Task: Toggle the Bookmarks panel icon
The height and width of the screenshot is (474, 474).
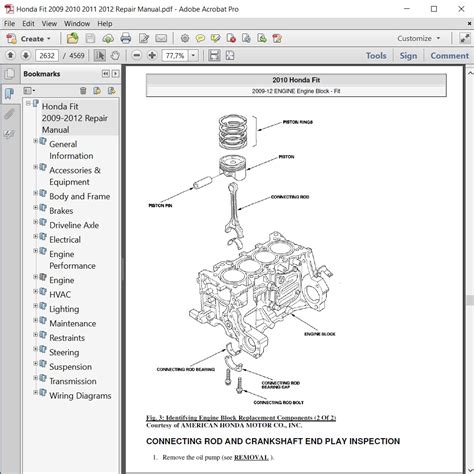Action: click(x=9, y=94)
